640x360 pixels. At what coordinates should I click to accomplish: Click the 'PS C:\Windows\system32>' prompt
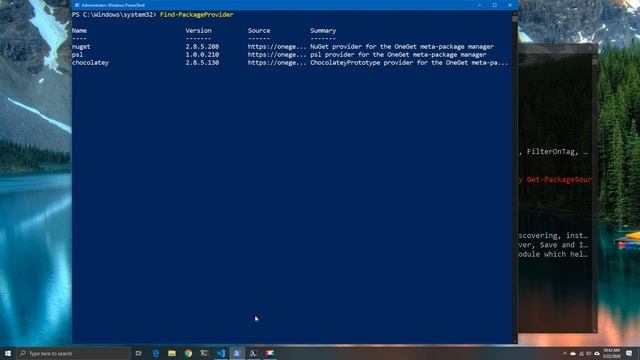114,14
